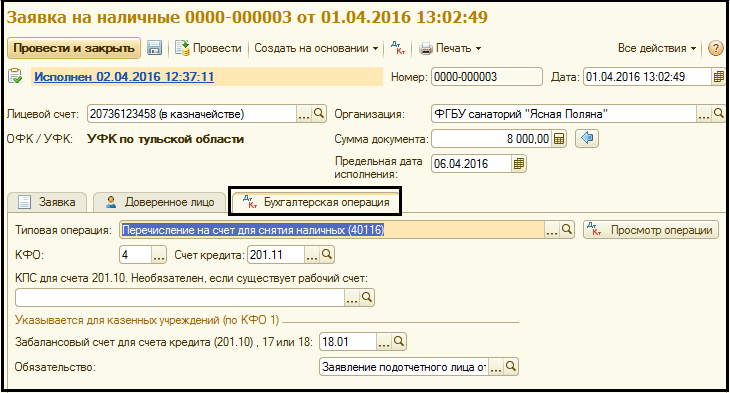Click the floppy disk save icon
Viewport: 730px width, 393px height.
[155, 48]
